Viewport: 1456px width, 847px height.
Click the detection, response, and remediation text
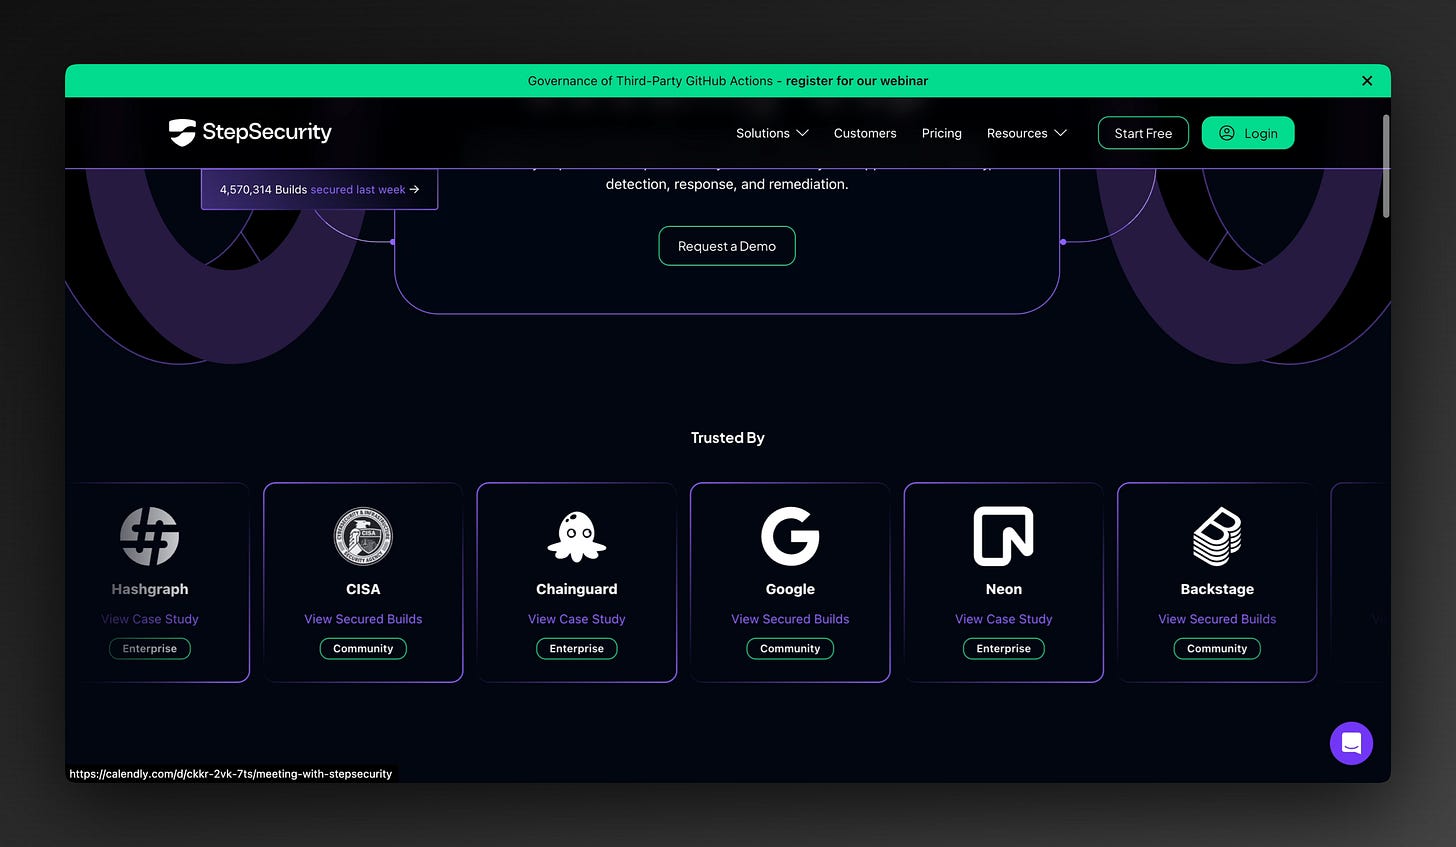click(x=727, y=184)
